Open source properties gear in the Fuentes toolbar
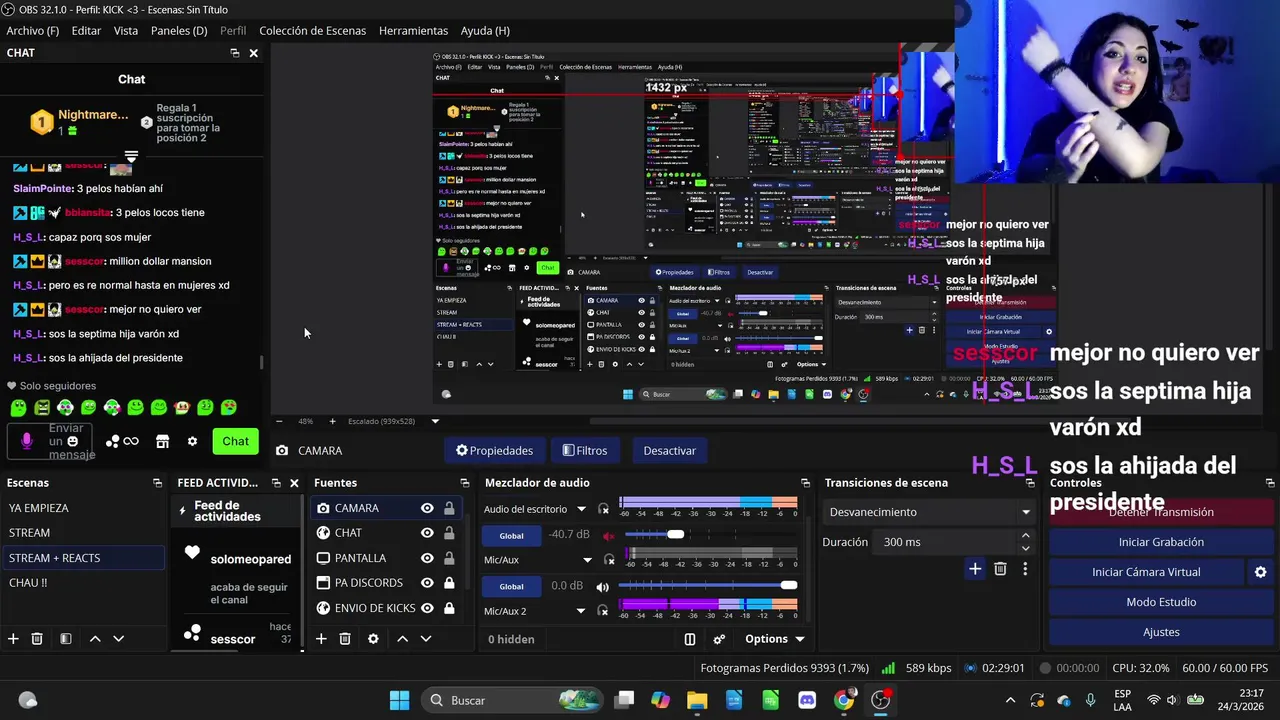The image size is (1280, 720). [x=373, y=638]
